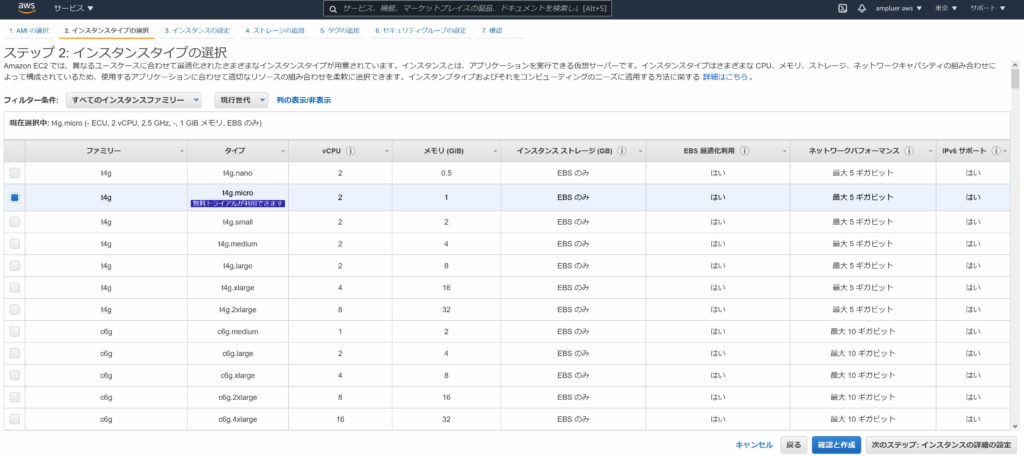Uncheck the selected t4g.micro row
This screenshot has height=456, width=1024.
[x=14, y=198]
